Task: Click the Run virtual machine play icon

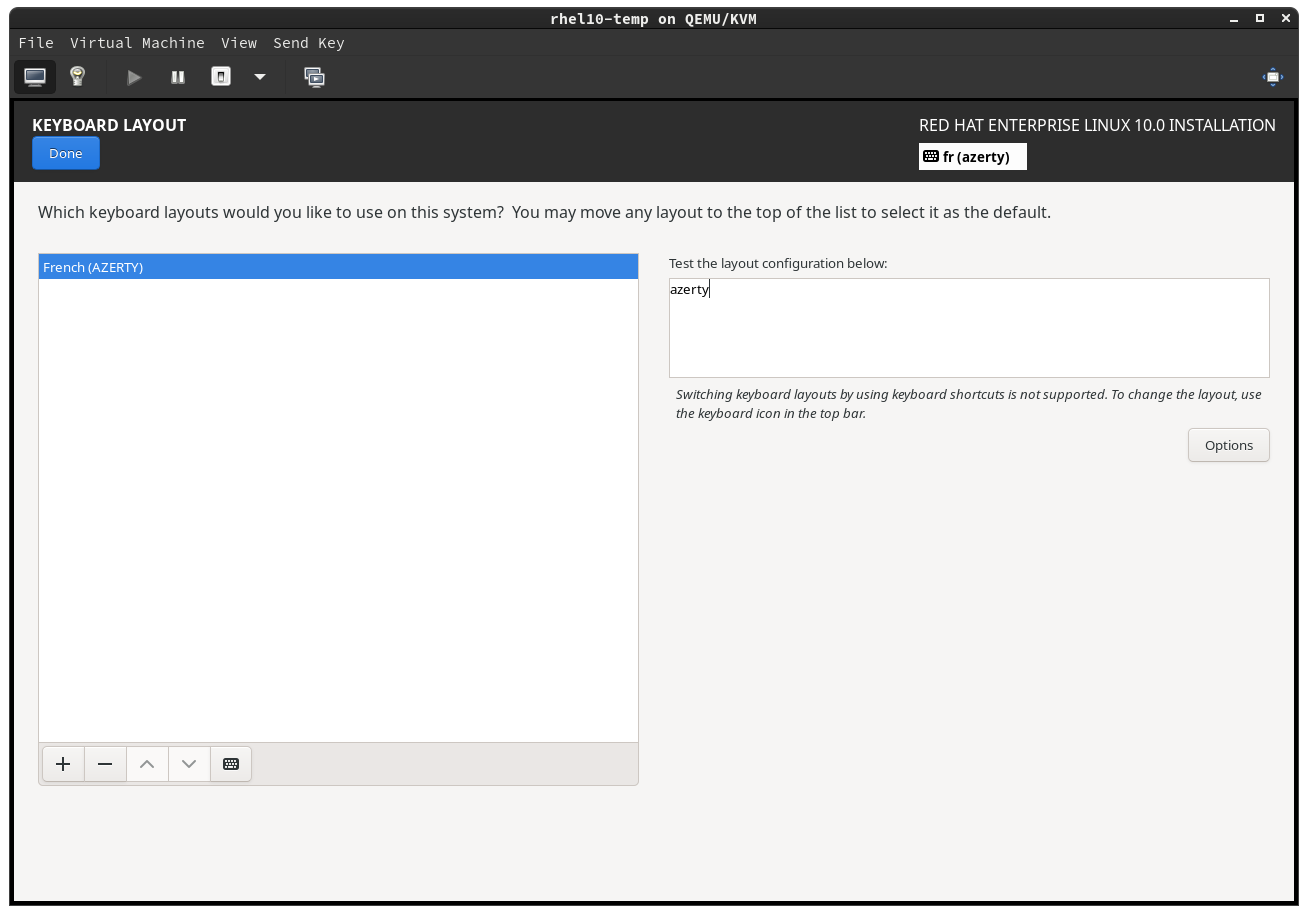Action: 134,77
